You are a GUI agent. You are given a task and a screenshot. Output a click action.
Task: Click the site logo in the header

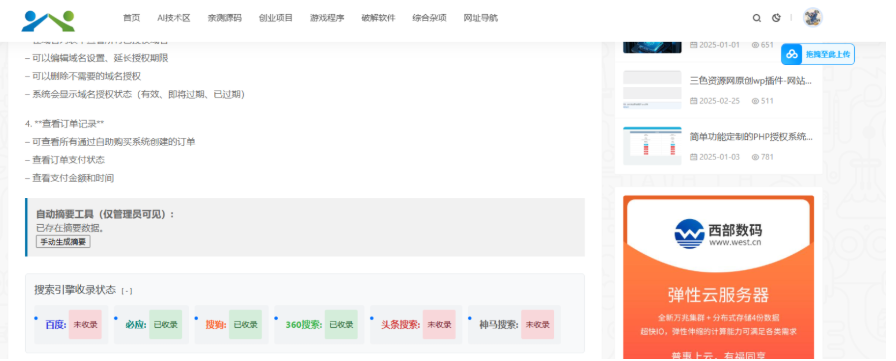click(x=48, y=21)
